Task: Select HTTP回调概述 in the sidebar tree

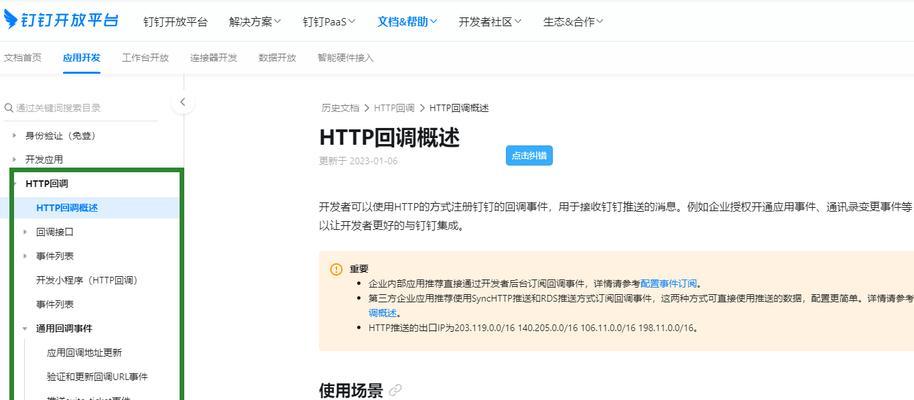Action: 67,208
